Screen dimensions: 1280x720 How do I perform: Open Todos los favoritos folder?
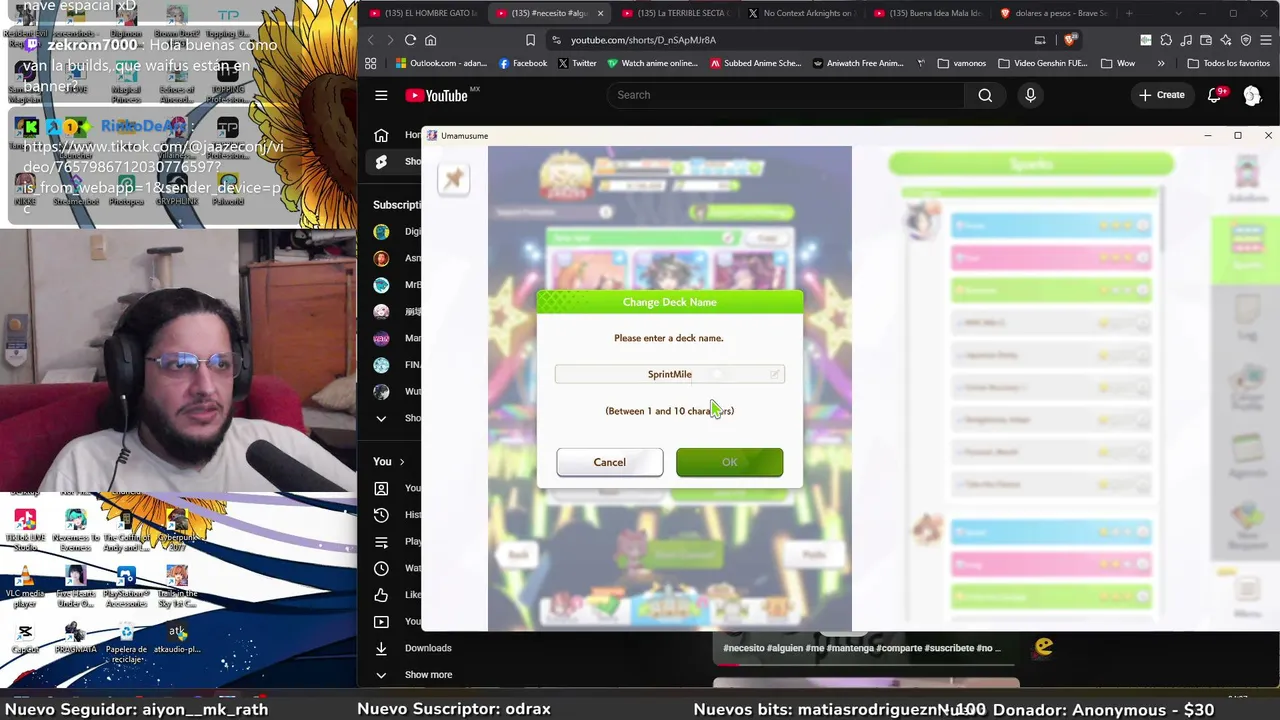coord(1228,63)
